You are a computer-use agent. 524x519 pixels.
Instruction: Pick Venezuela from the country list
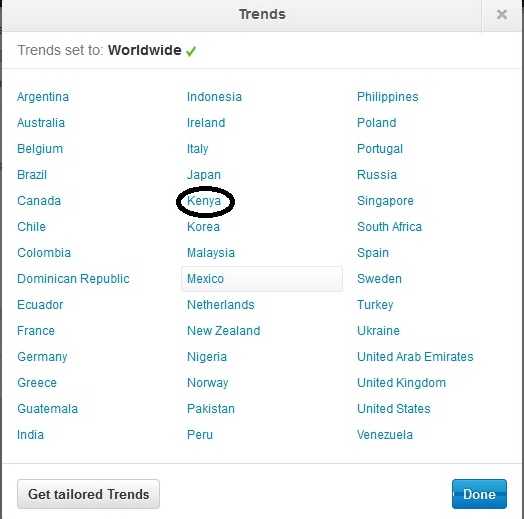click(x=385, y=435)
